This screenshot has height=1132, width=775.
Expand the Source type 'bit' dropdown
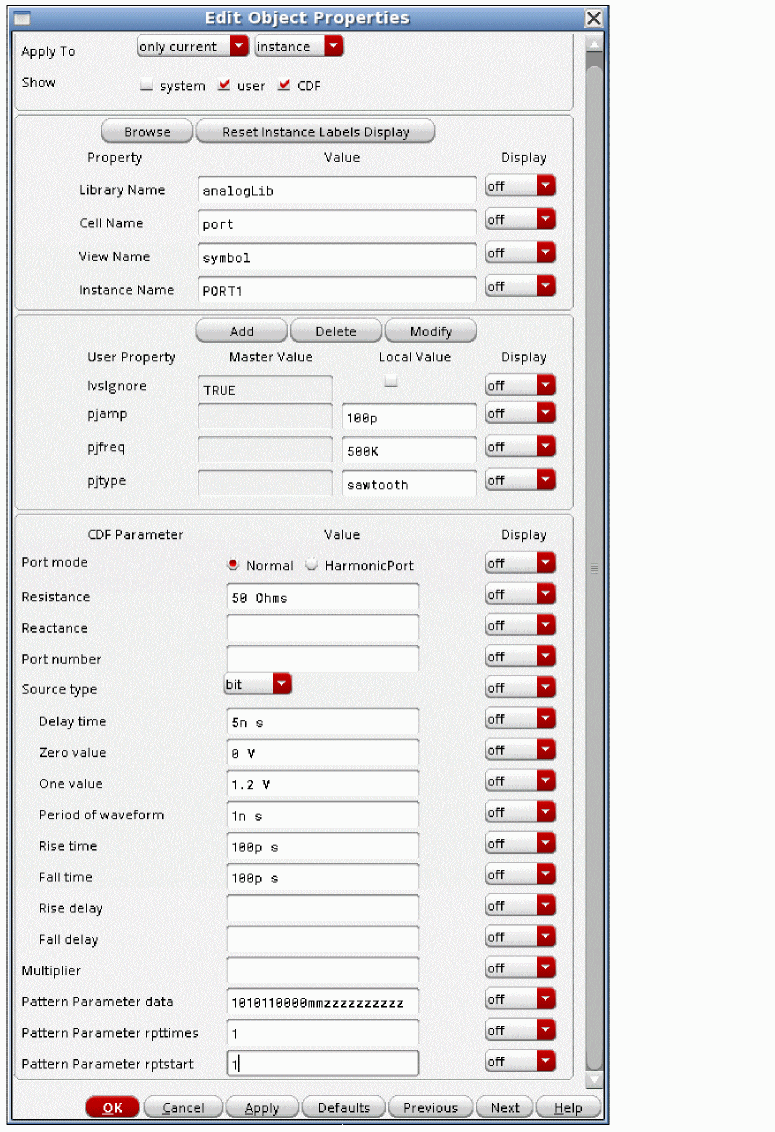pyautogui.click(x=257, y=685)
